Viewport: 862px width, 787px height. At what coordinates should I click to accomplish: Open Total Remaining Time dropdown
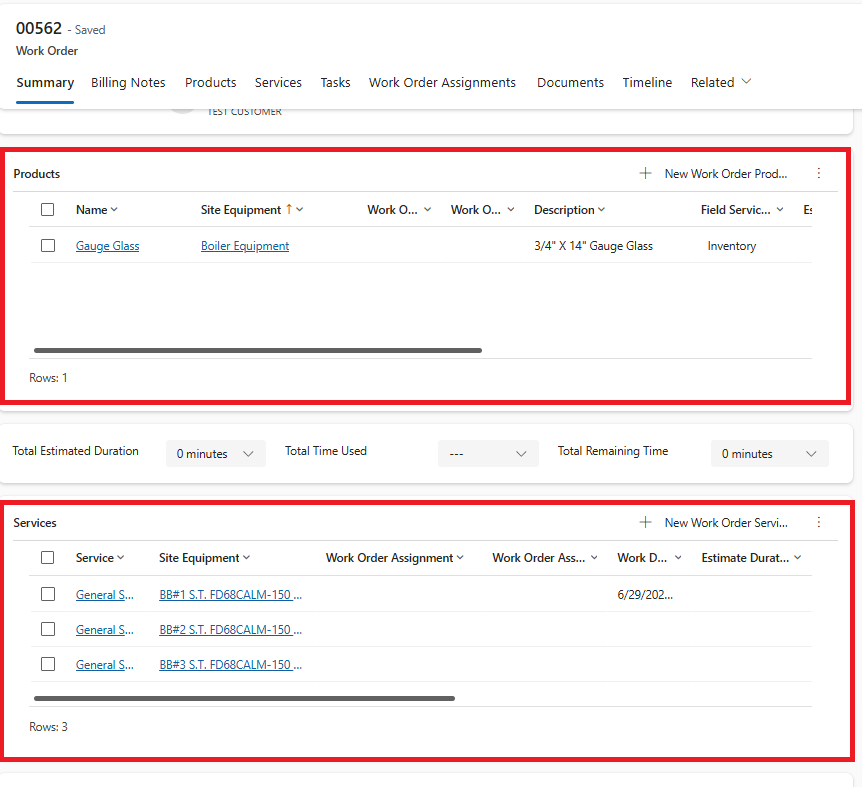click(x=770, y=453)
